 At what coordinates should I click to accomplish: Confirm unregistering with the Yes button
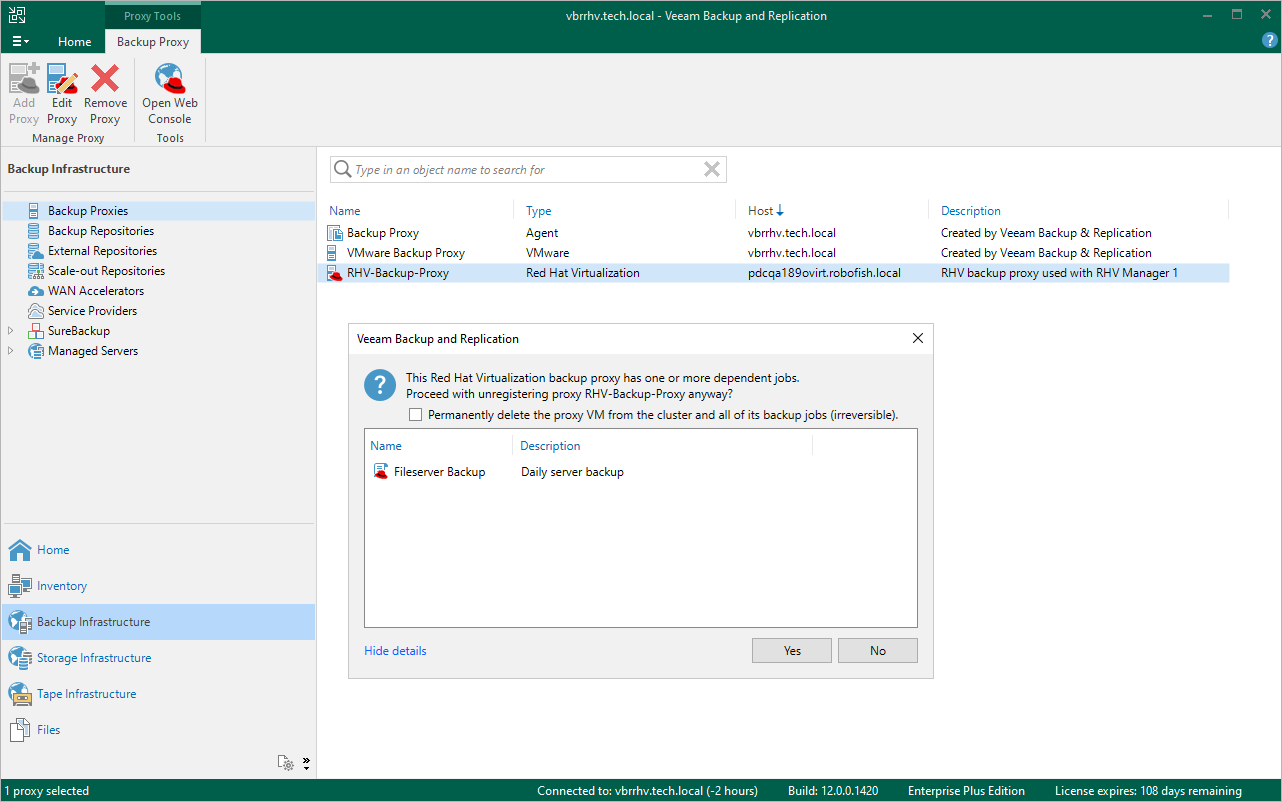point(792,651)
